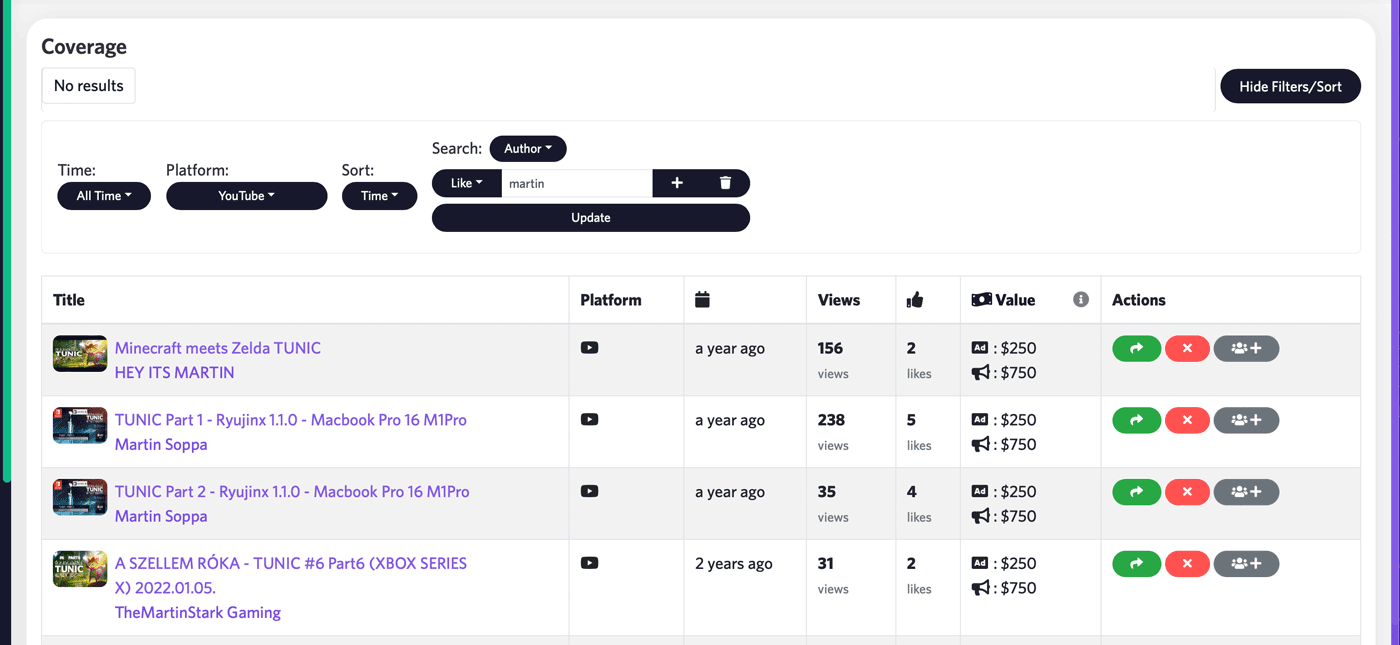1400x645 pixels.
Task: Click the Ad value icon on the Minecraft row
Action: click(x=981, y=347)
